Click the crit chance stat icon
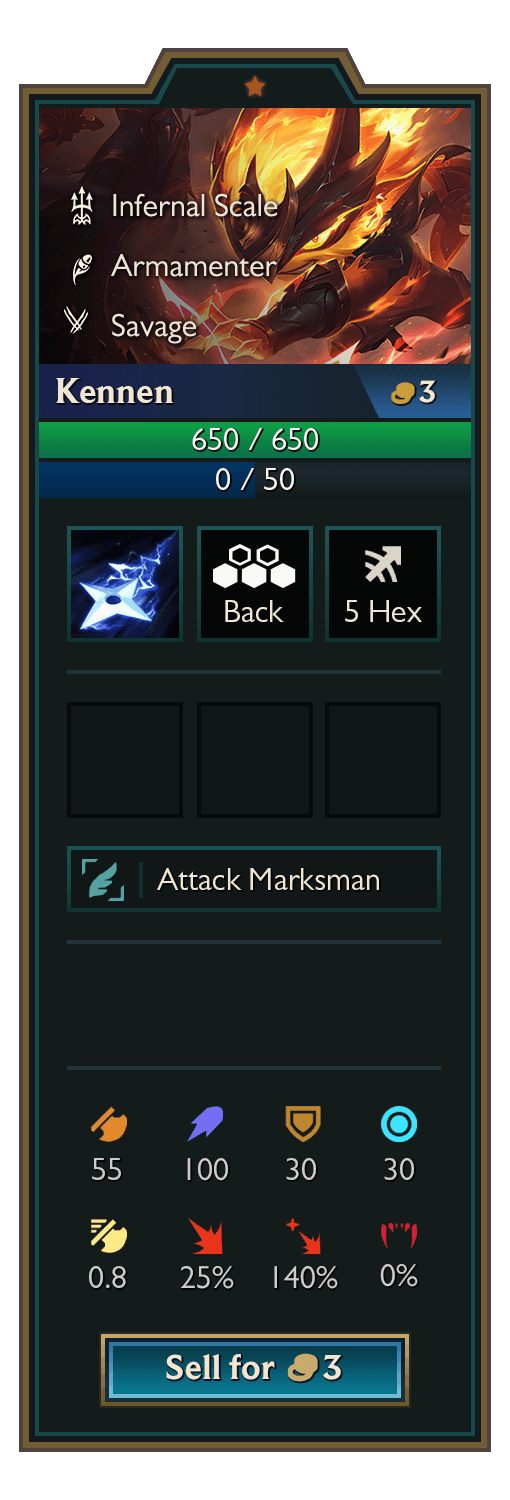The width and height of the screenshot is (510, 1500). [206, 1235]
